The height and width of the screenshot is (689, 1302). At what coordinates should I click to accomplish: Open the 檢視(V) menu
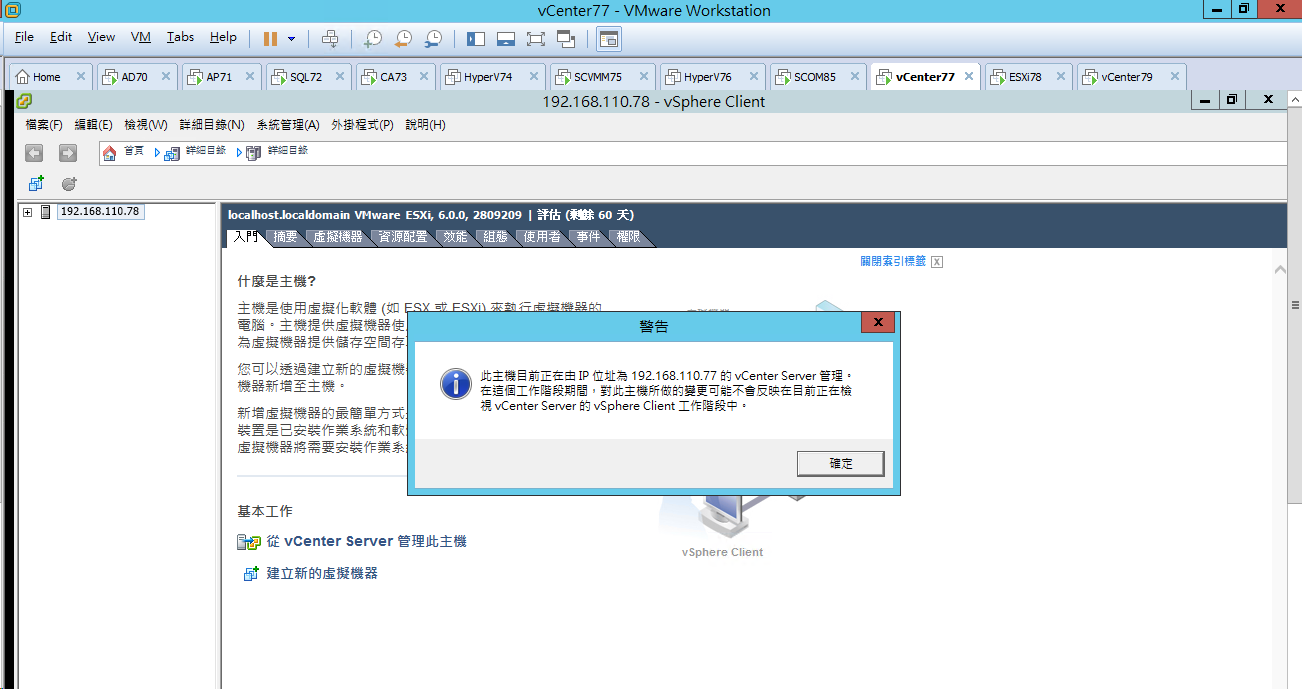coord(146,125)
